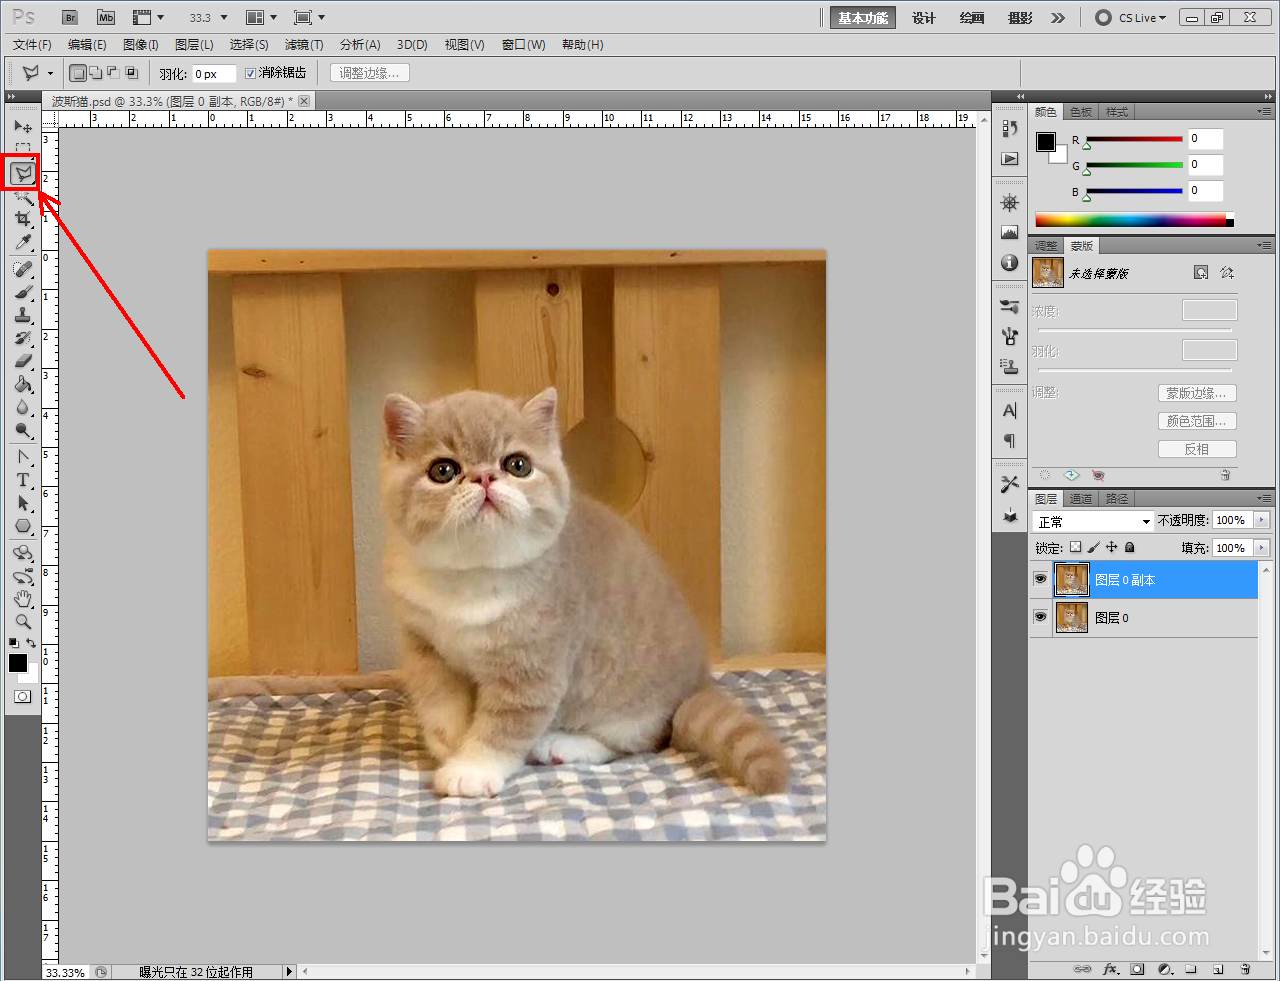Open the opacity 不透明度 slider arrow
1280x981 pixels.
point(1261,520)
